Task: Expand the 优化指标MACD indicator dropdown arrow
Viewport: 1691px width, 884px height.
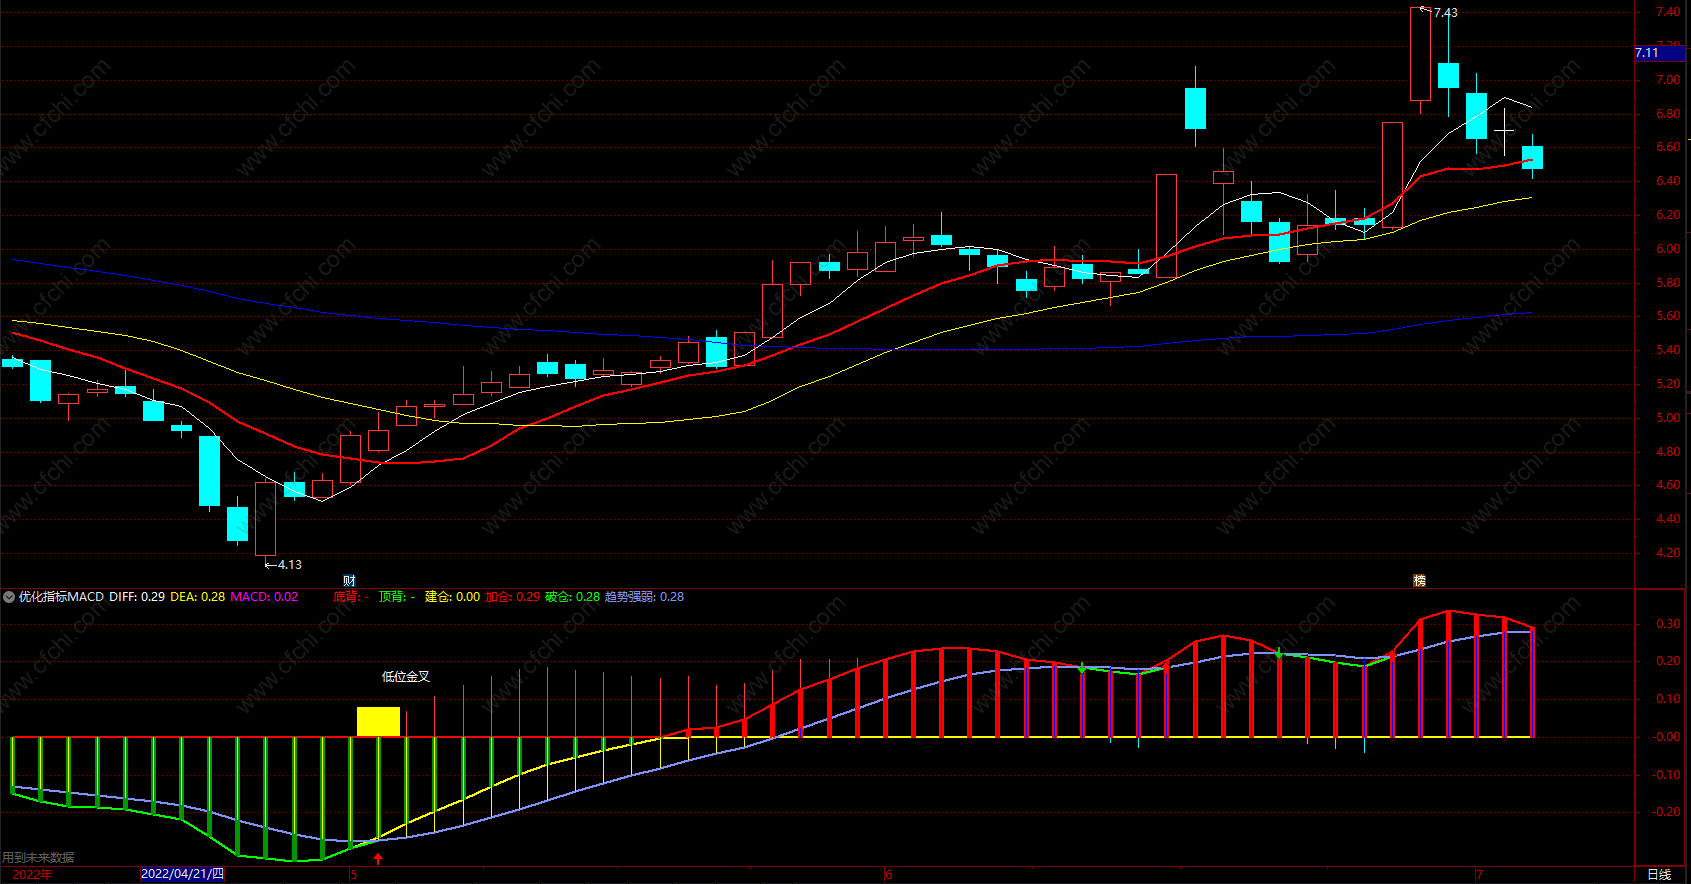Action: 9,597
